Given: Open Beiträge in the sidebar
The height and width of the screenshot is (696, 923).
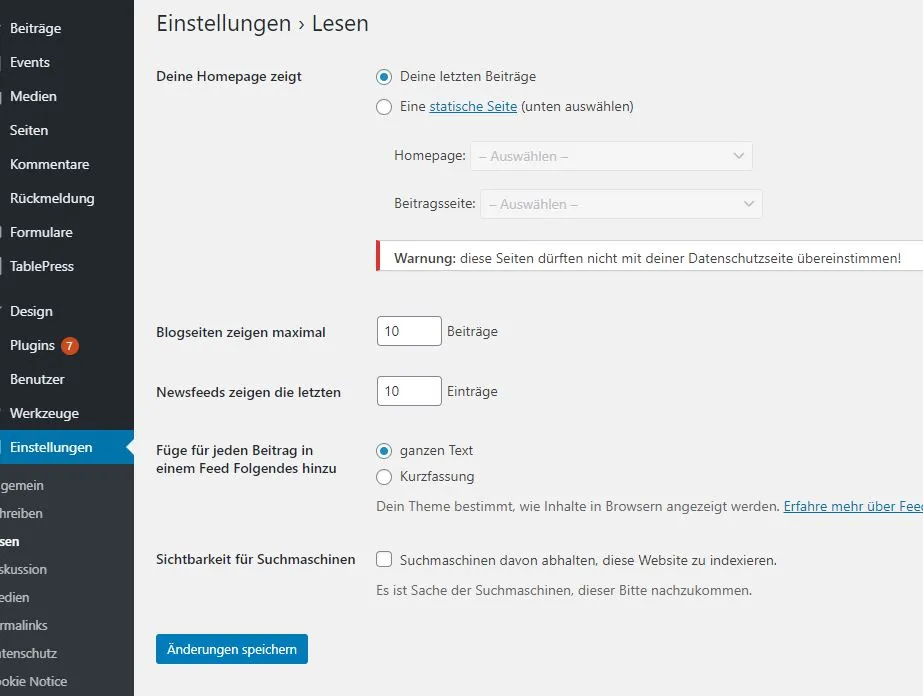Looking at the screenshot, I should coord(35,28).
